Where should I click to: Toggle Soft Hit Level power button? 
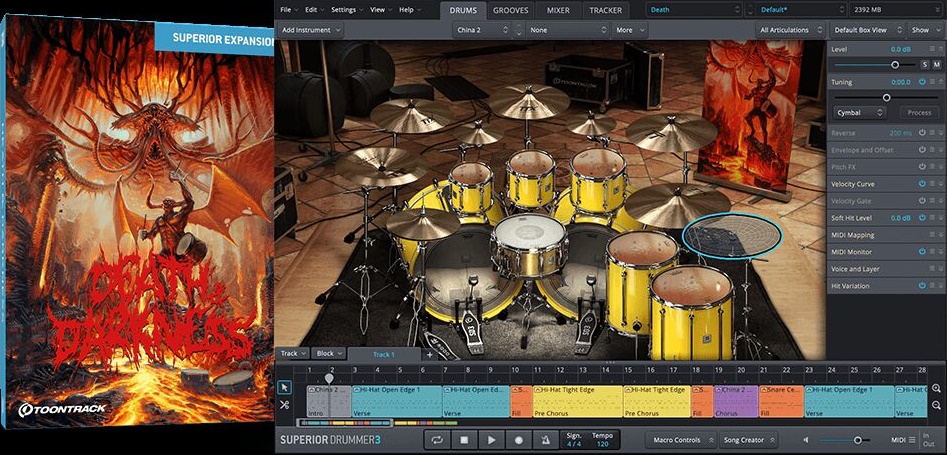pos(922,218)
